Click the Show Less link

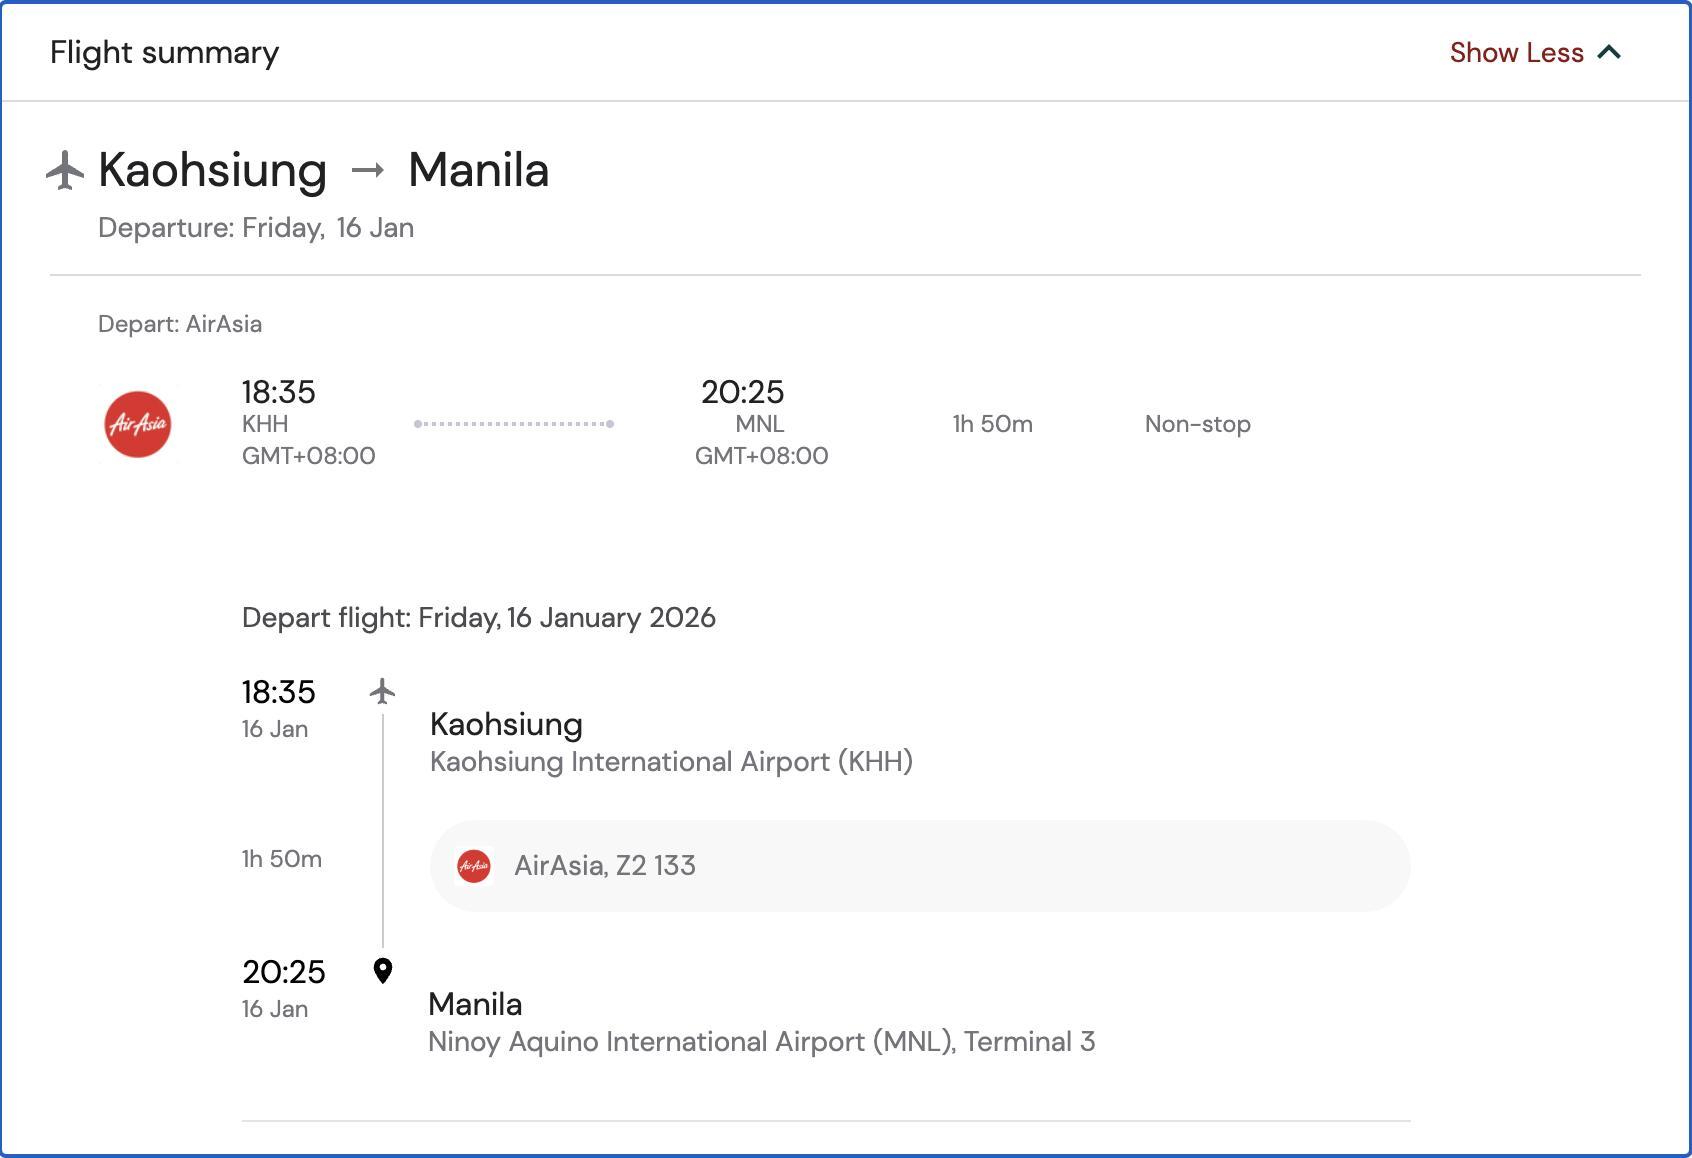coord(1516,53)
